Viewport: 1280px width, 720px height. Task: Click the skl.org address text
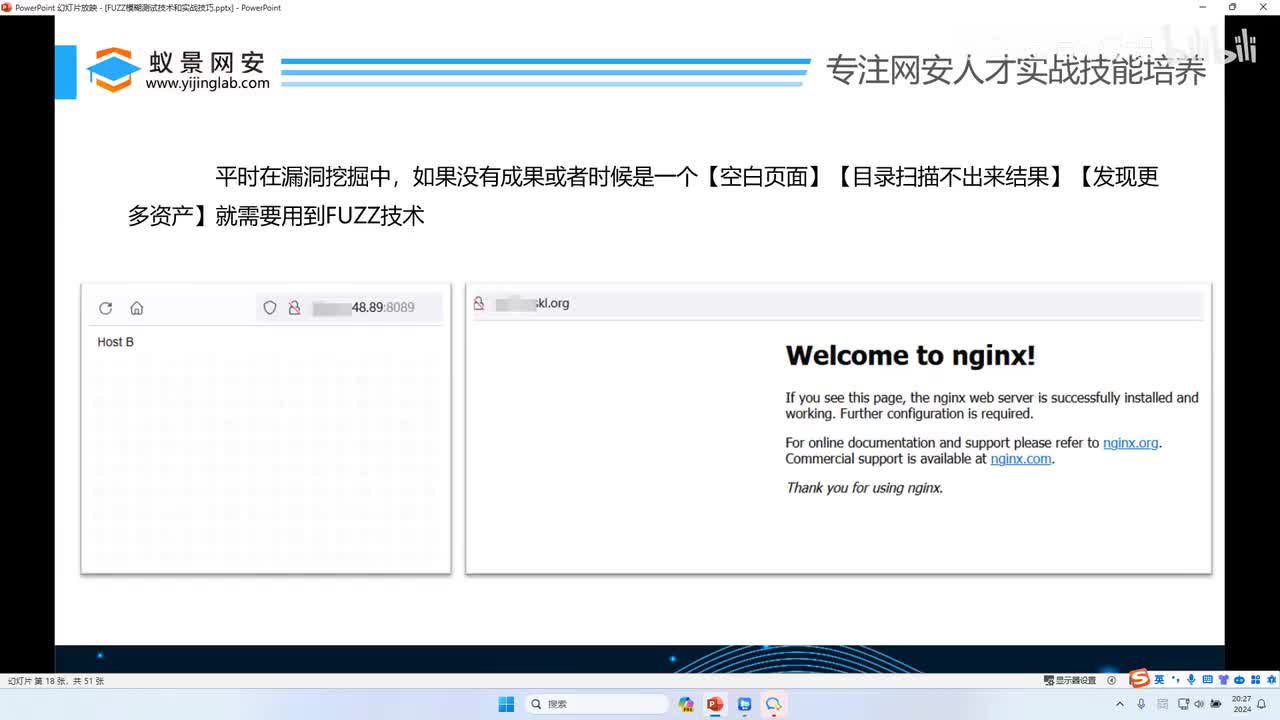click(x=553, y=303)
